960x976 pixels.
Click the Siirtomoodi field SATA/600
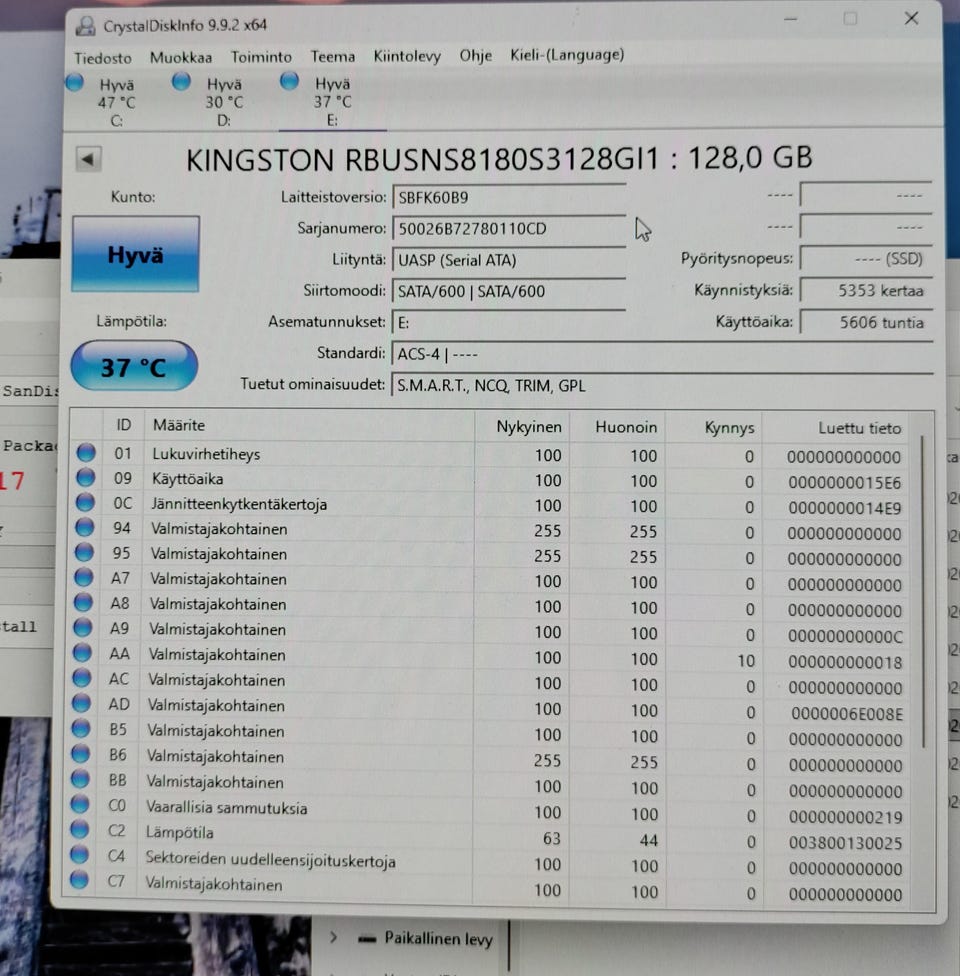(x=509, y=291)
